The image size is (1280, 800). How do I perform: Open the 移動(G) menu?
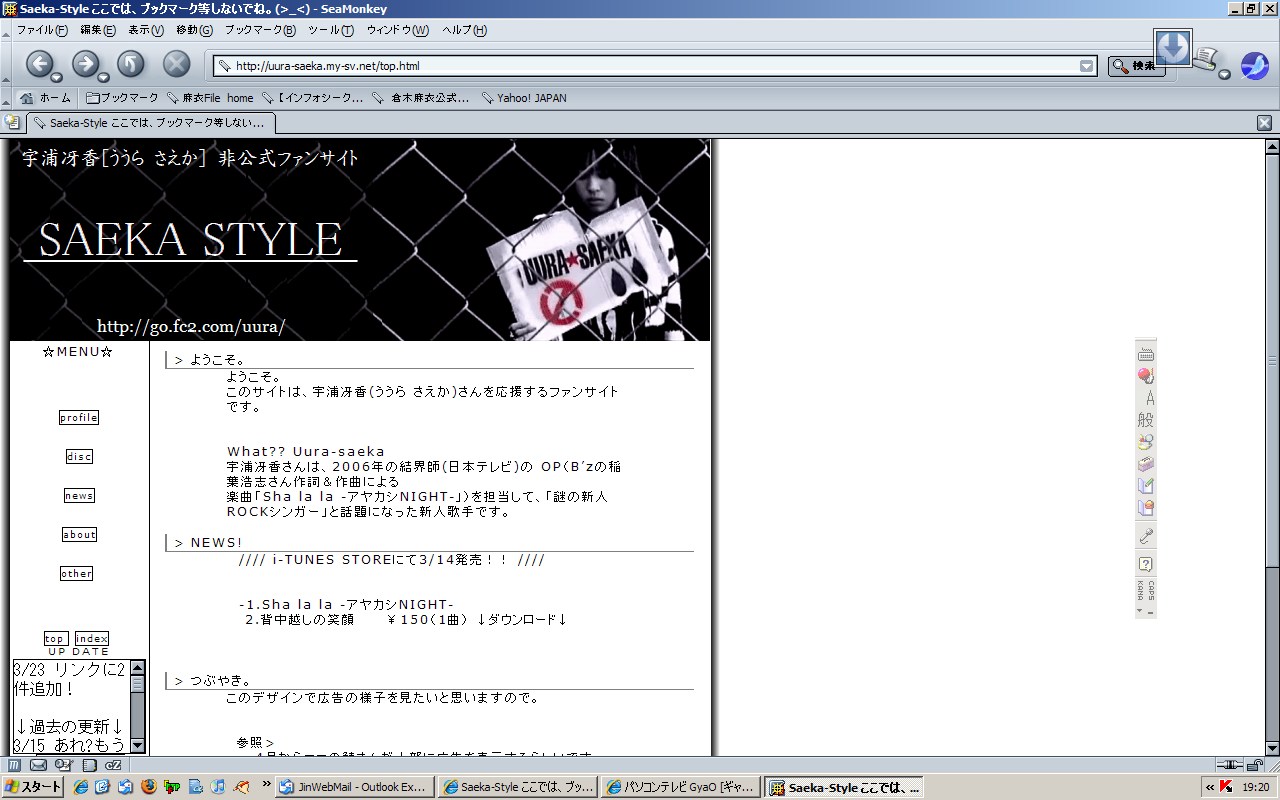coord(194,30)
